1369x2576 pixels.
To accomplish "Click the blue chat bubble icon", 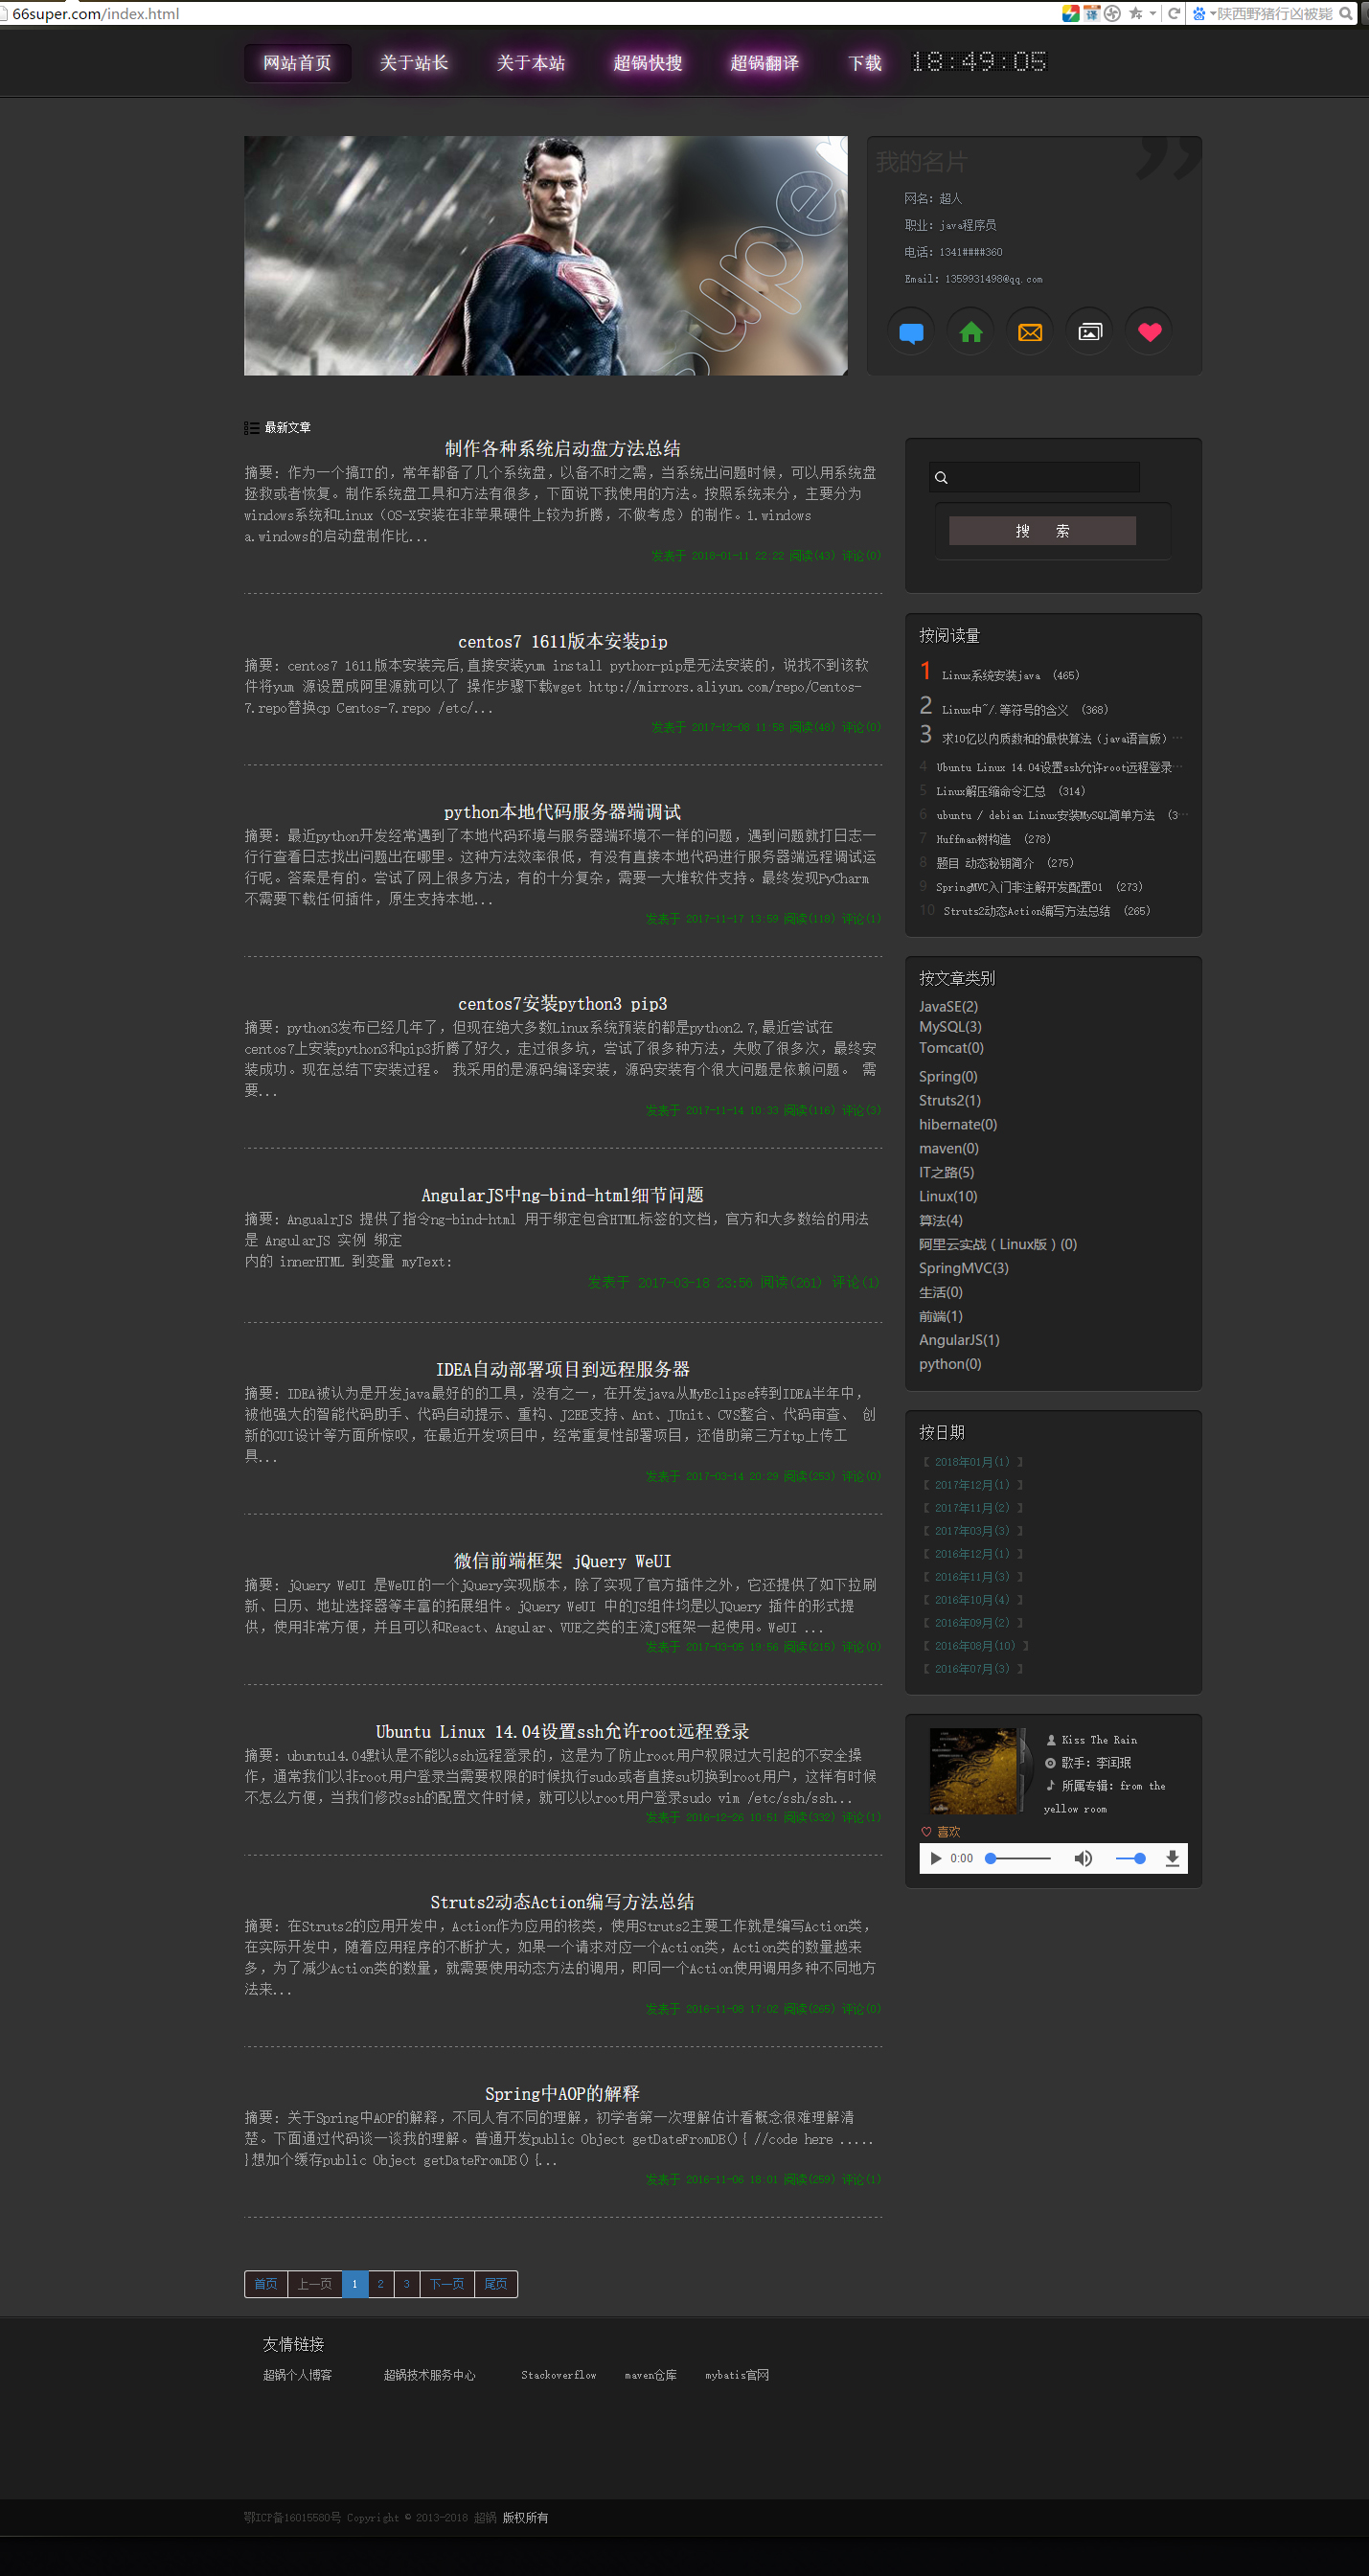I will pos(911,332).
